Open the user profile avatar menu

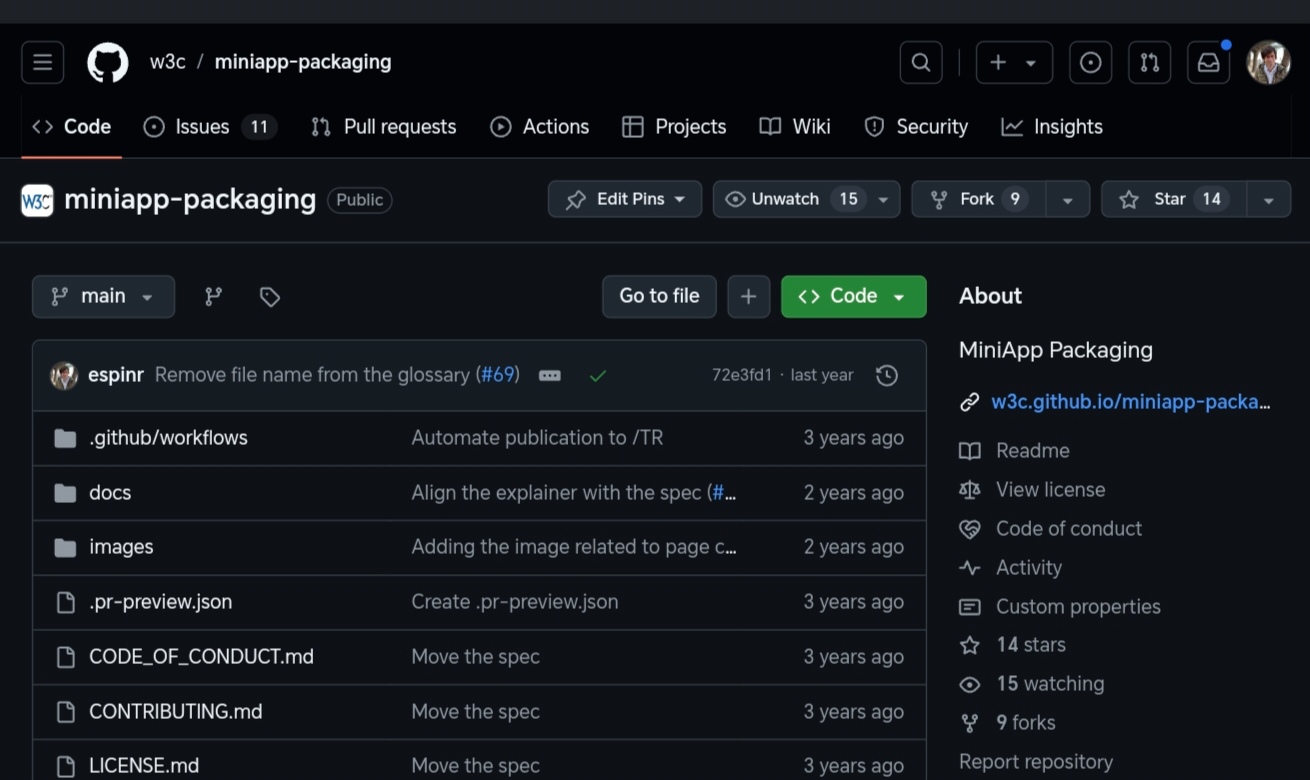1268,62
